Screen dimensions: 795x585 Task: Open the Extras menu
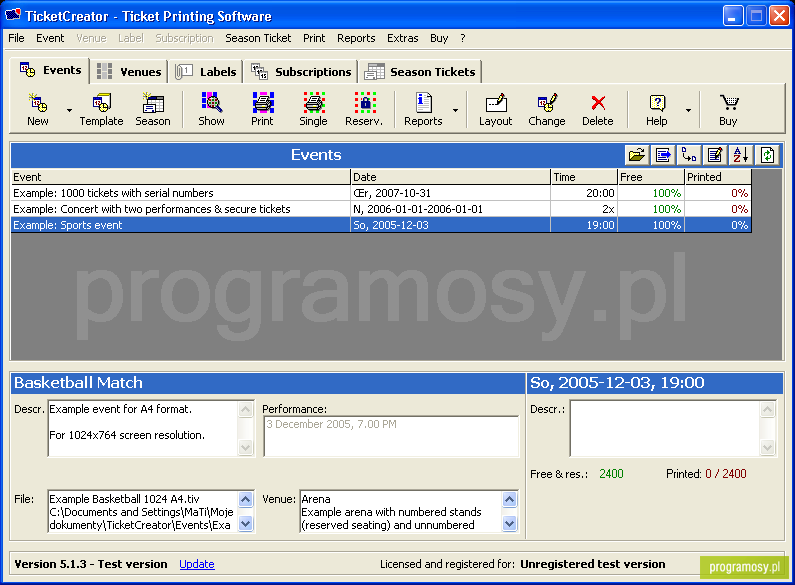click(403, 38)
